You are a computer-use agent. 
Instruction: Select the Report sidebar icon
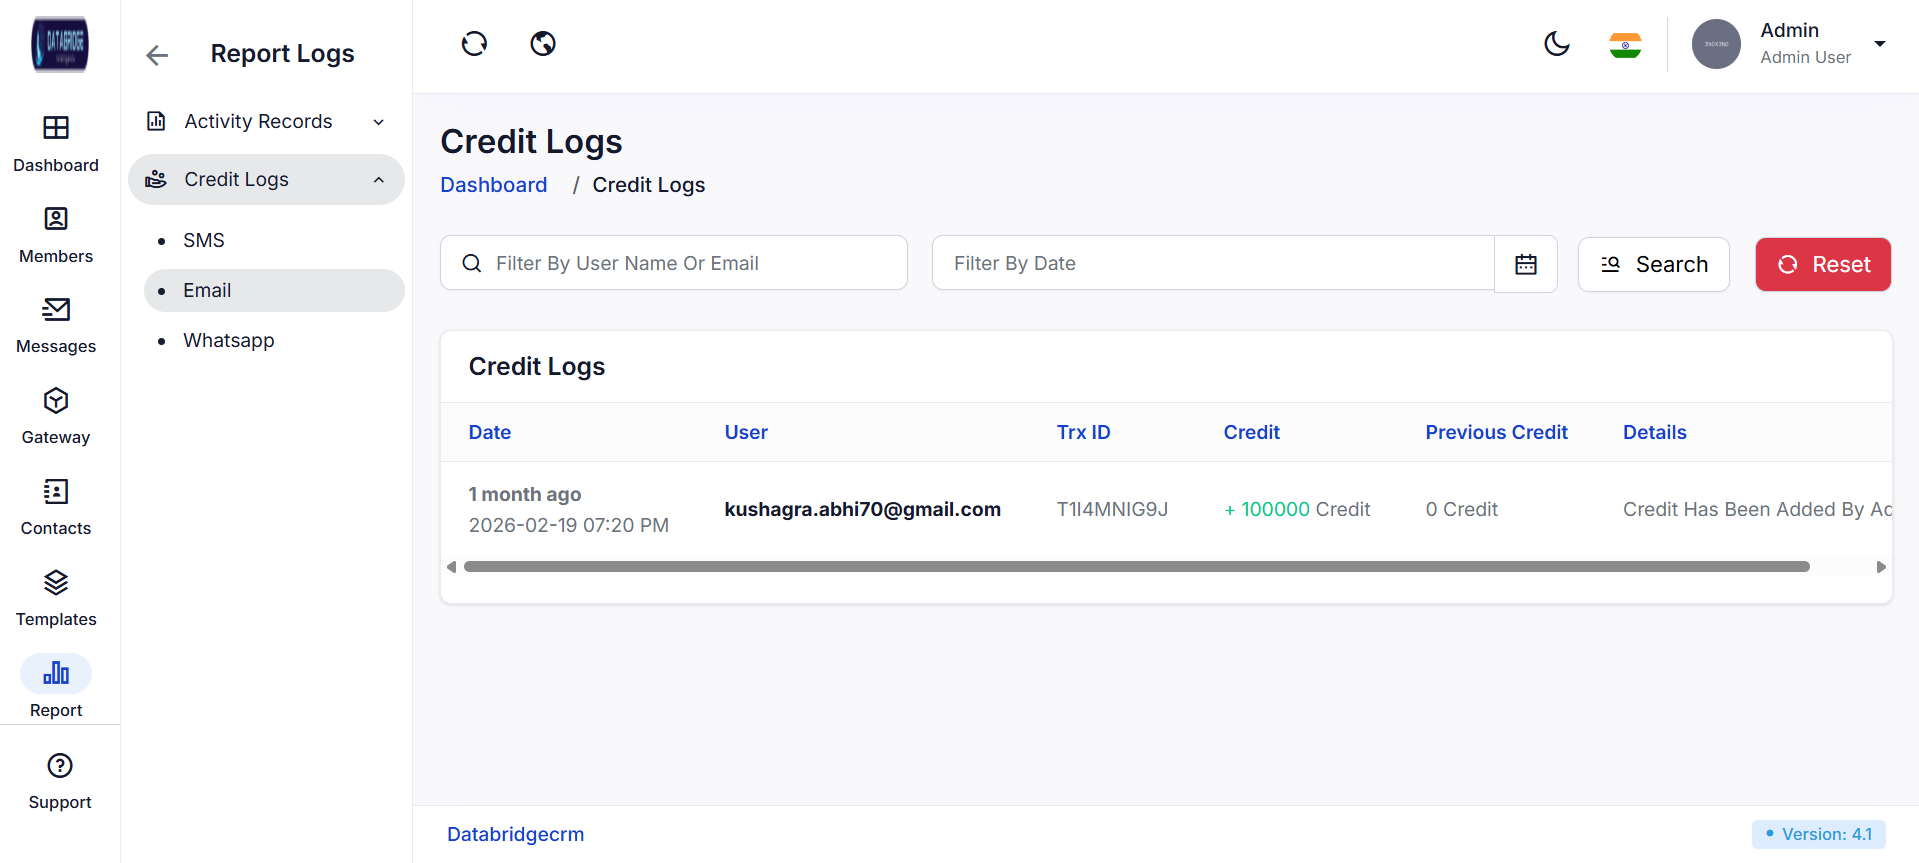click(56, 674)
